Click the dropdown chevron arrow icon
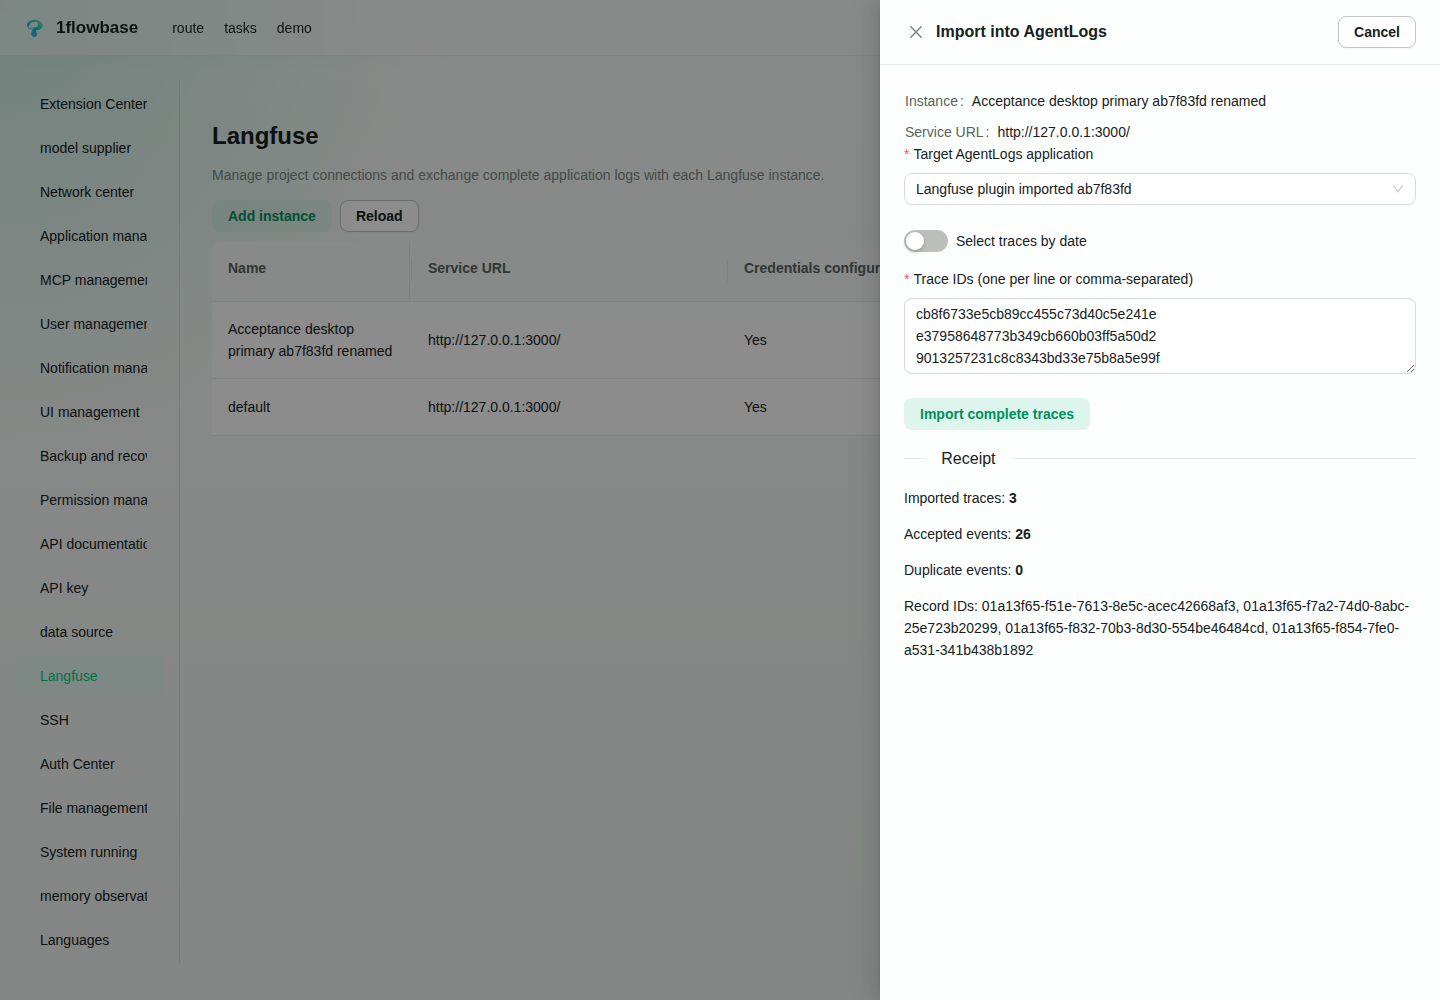Screen dimensions: 1440x1000 pos(1398,189)
